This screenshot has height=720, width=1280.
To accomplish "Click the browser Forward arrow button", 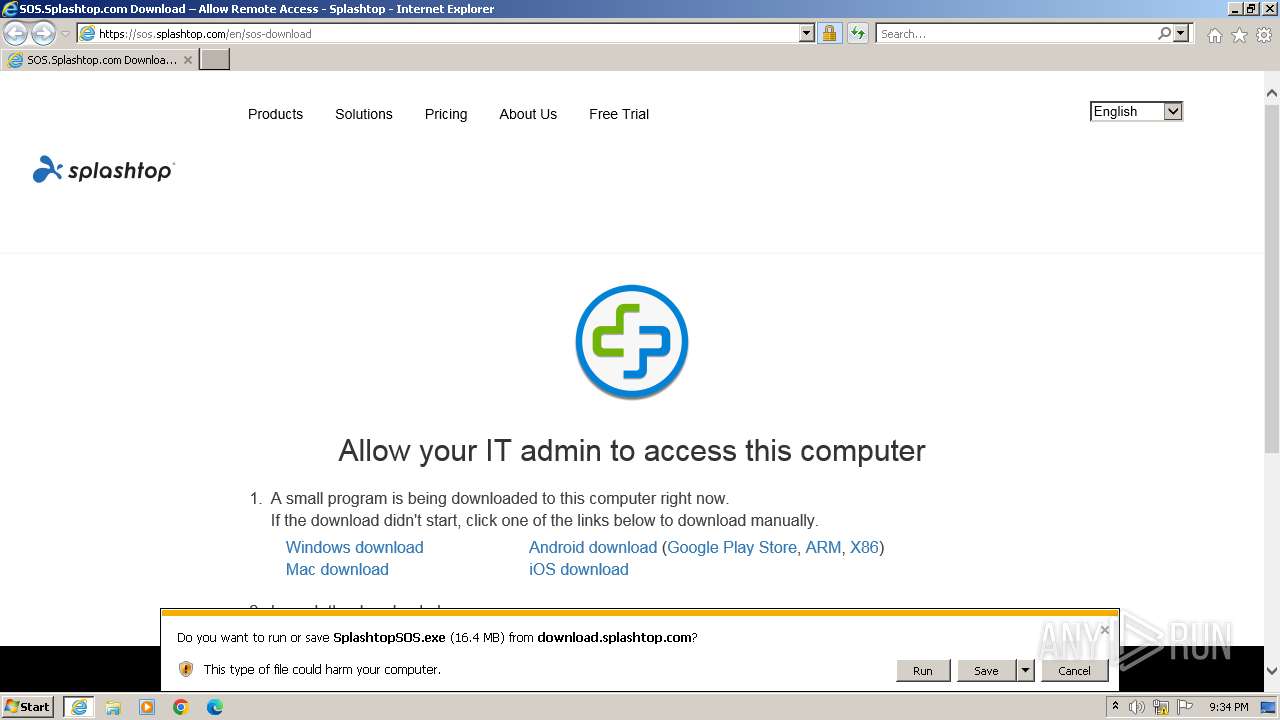I will pyautogui.click(x=43, y=33).
